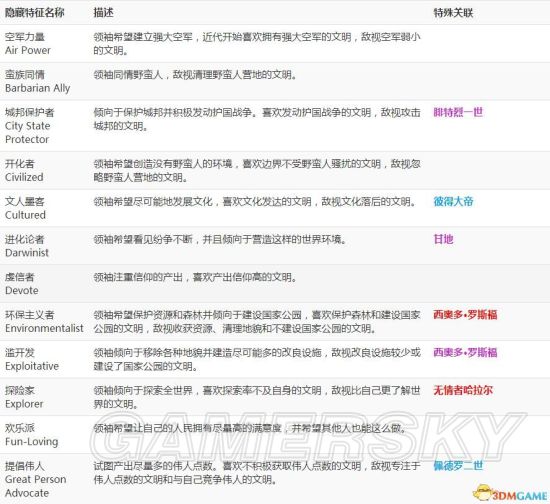Click description starting 领袖倾向于移除各种地貌
The image size is (550, 504).
point(257,359)
